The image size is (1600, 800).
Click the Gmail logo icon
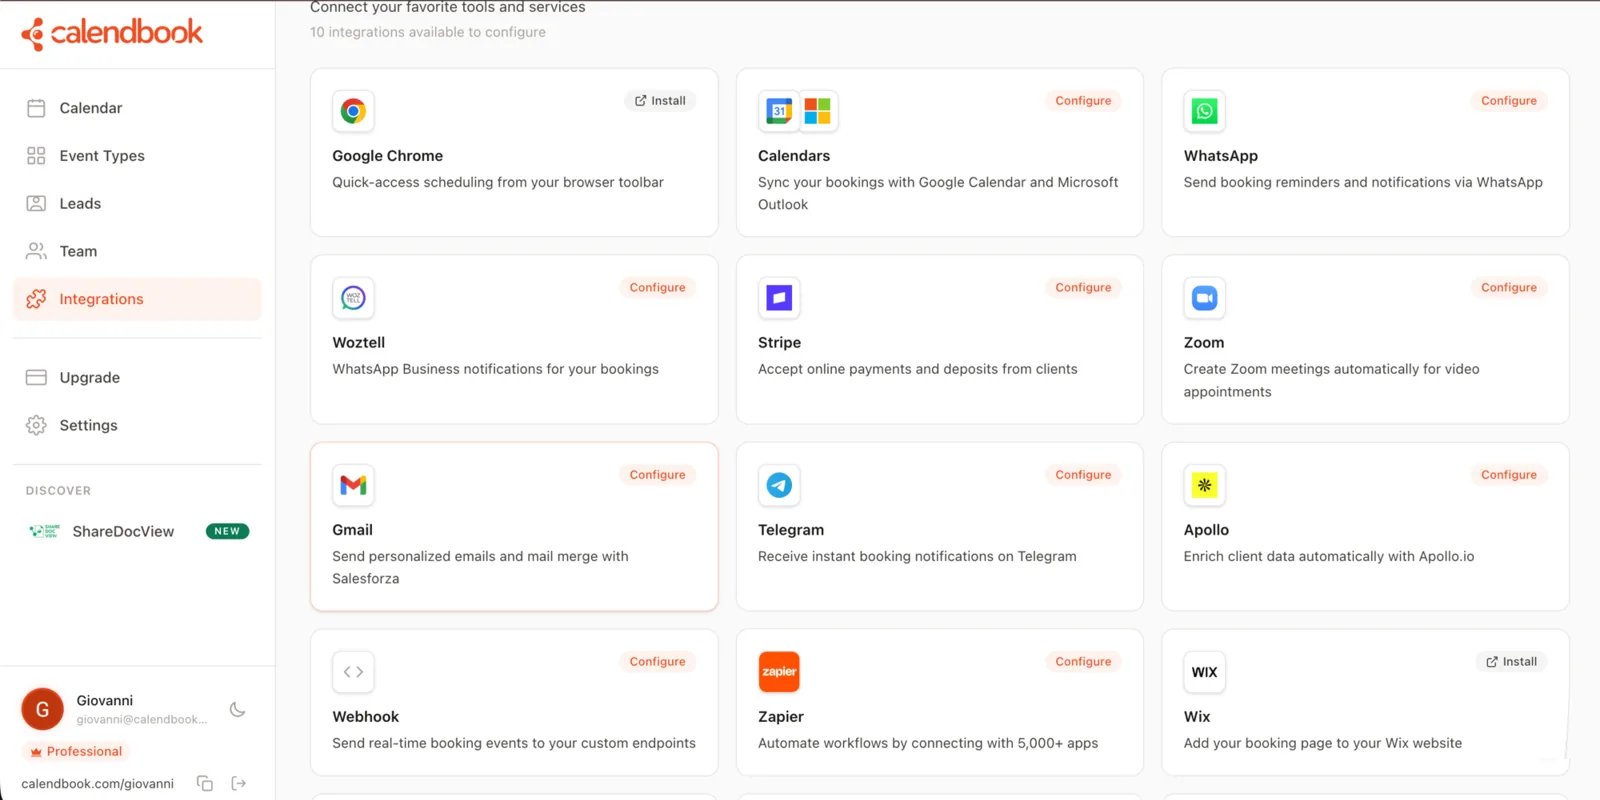pyautogui.click(x=353, y=485)
